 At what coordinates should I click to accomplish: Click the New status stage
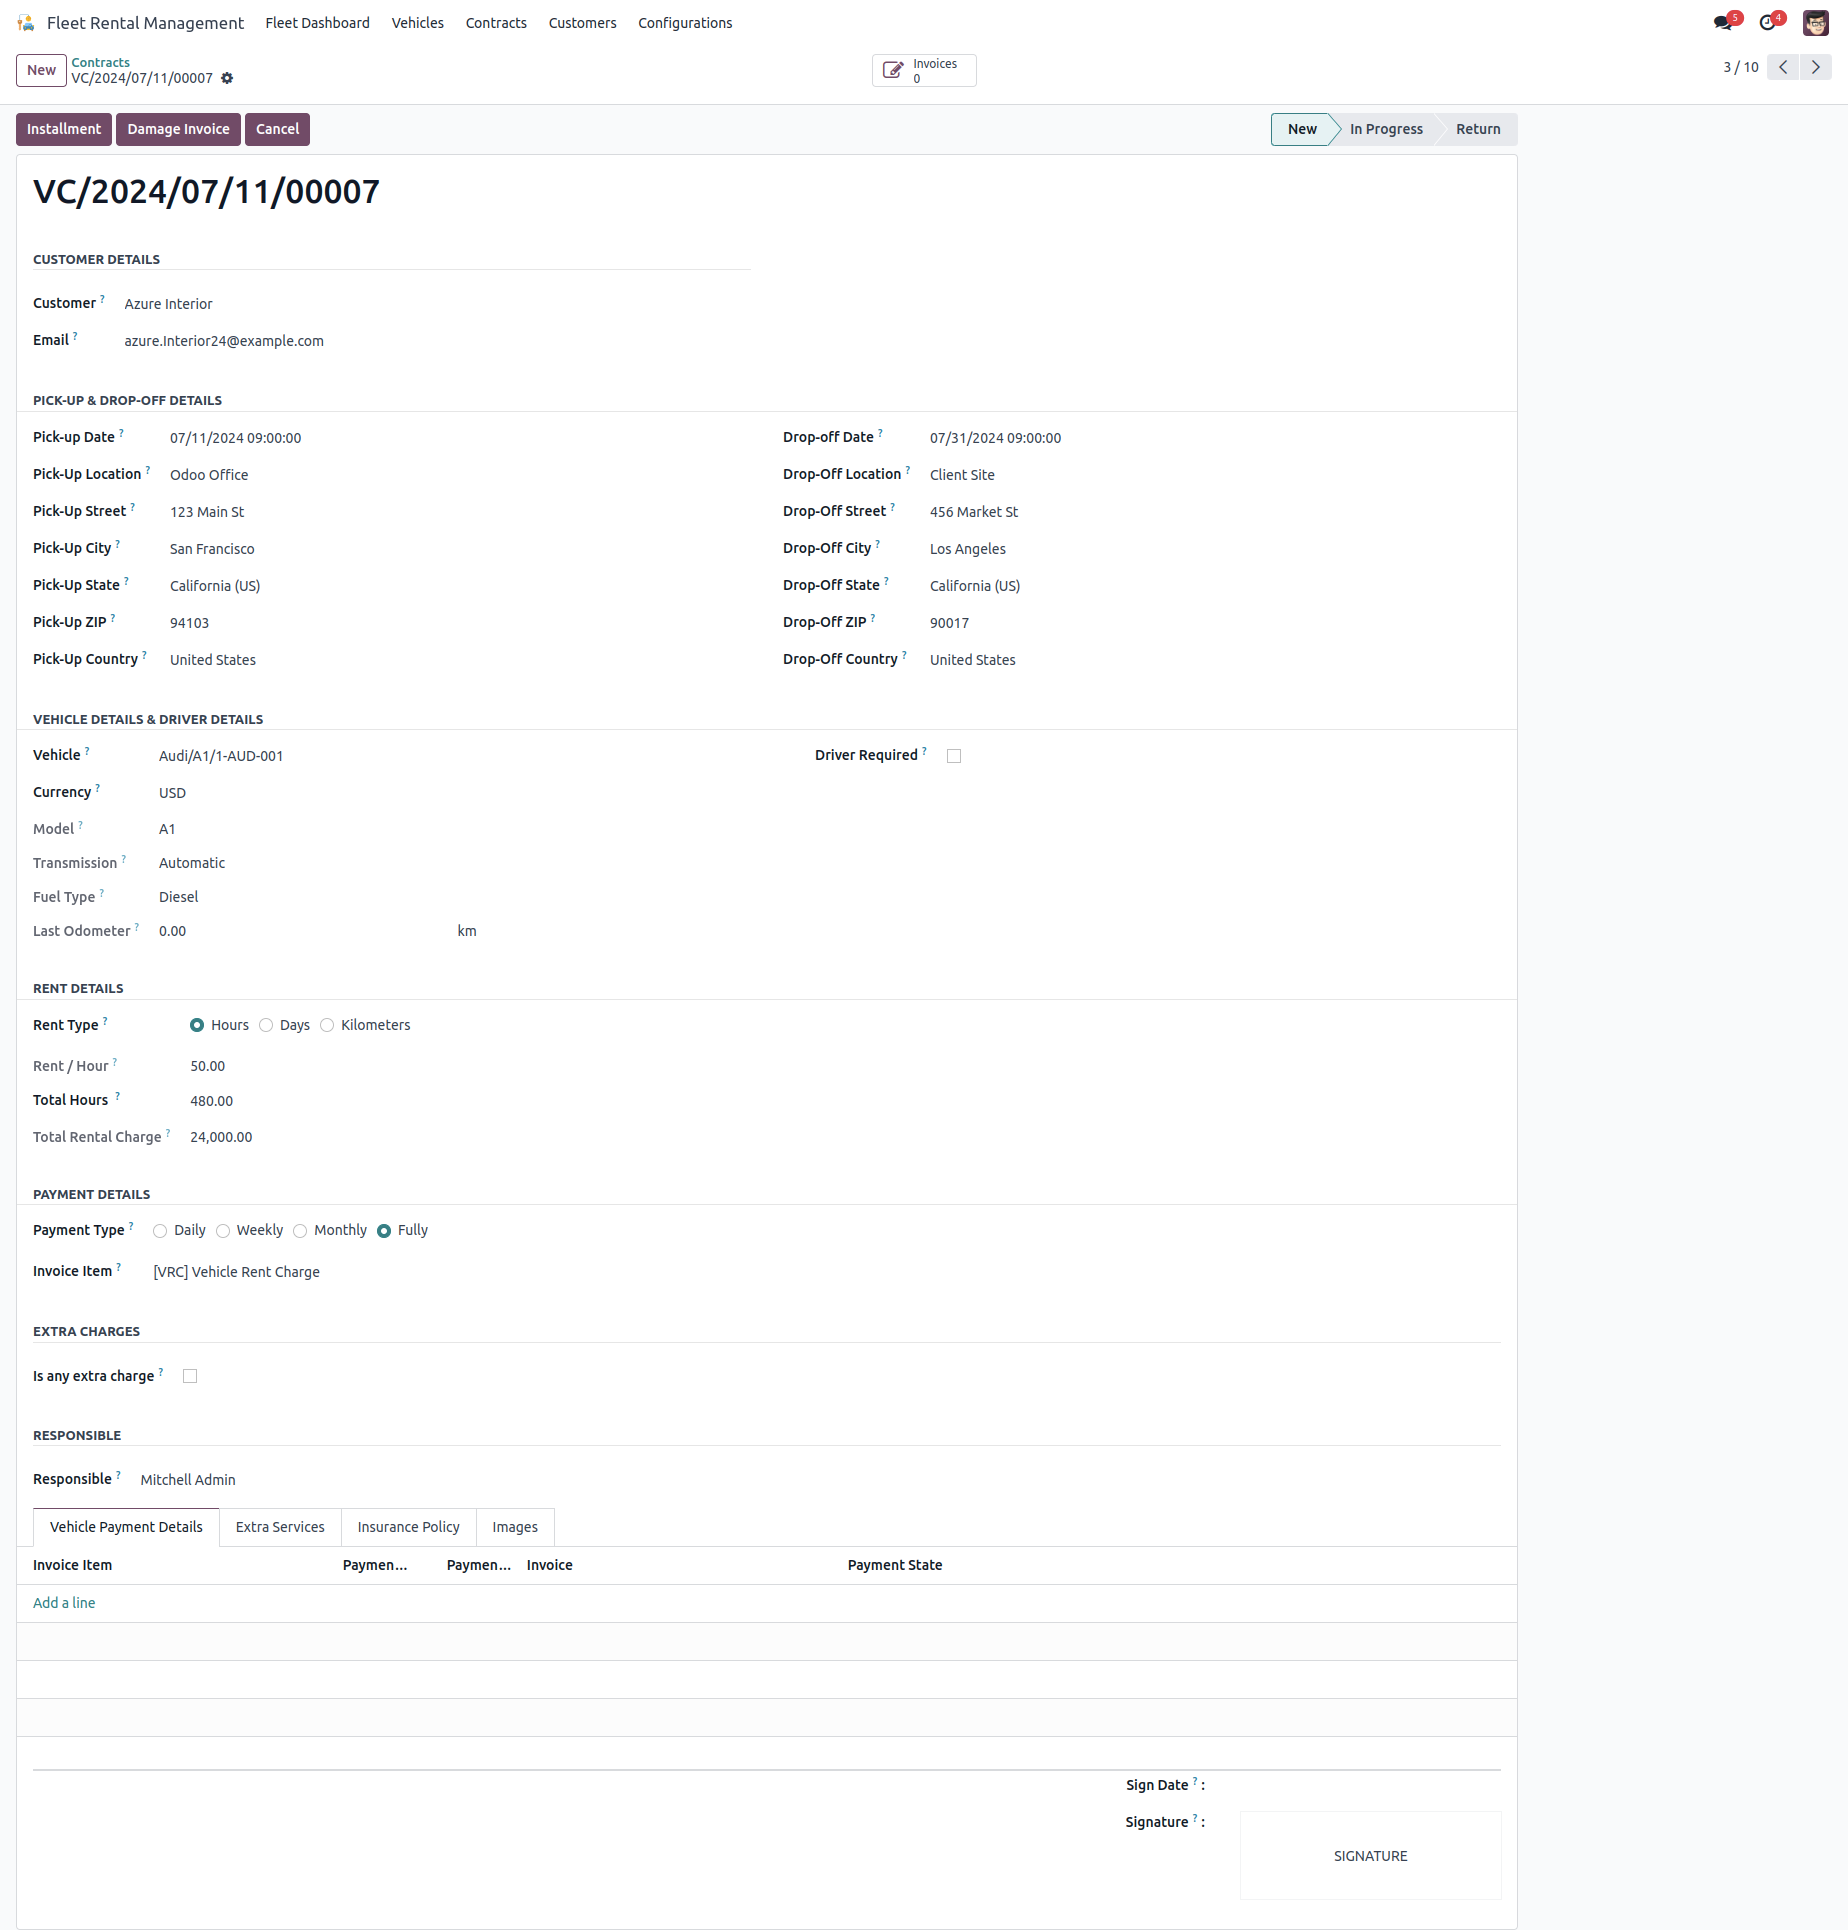coord(1302,129)
